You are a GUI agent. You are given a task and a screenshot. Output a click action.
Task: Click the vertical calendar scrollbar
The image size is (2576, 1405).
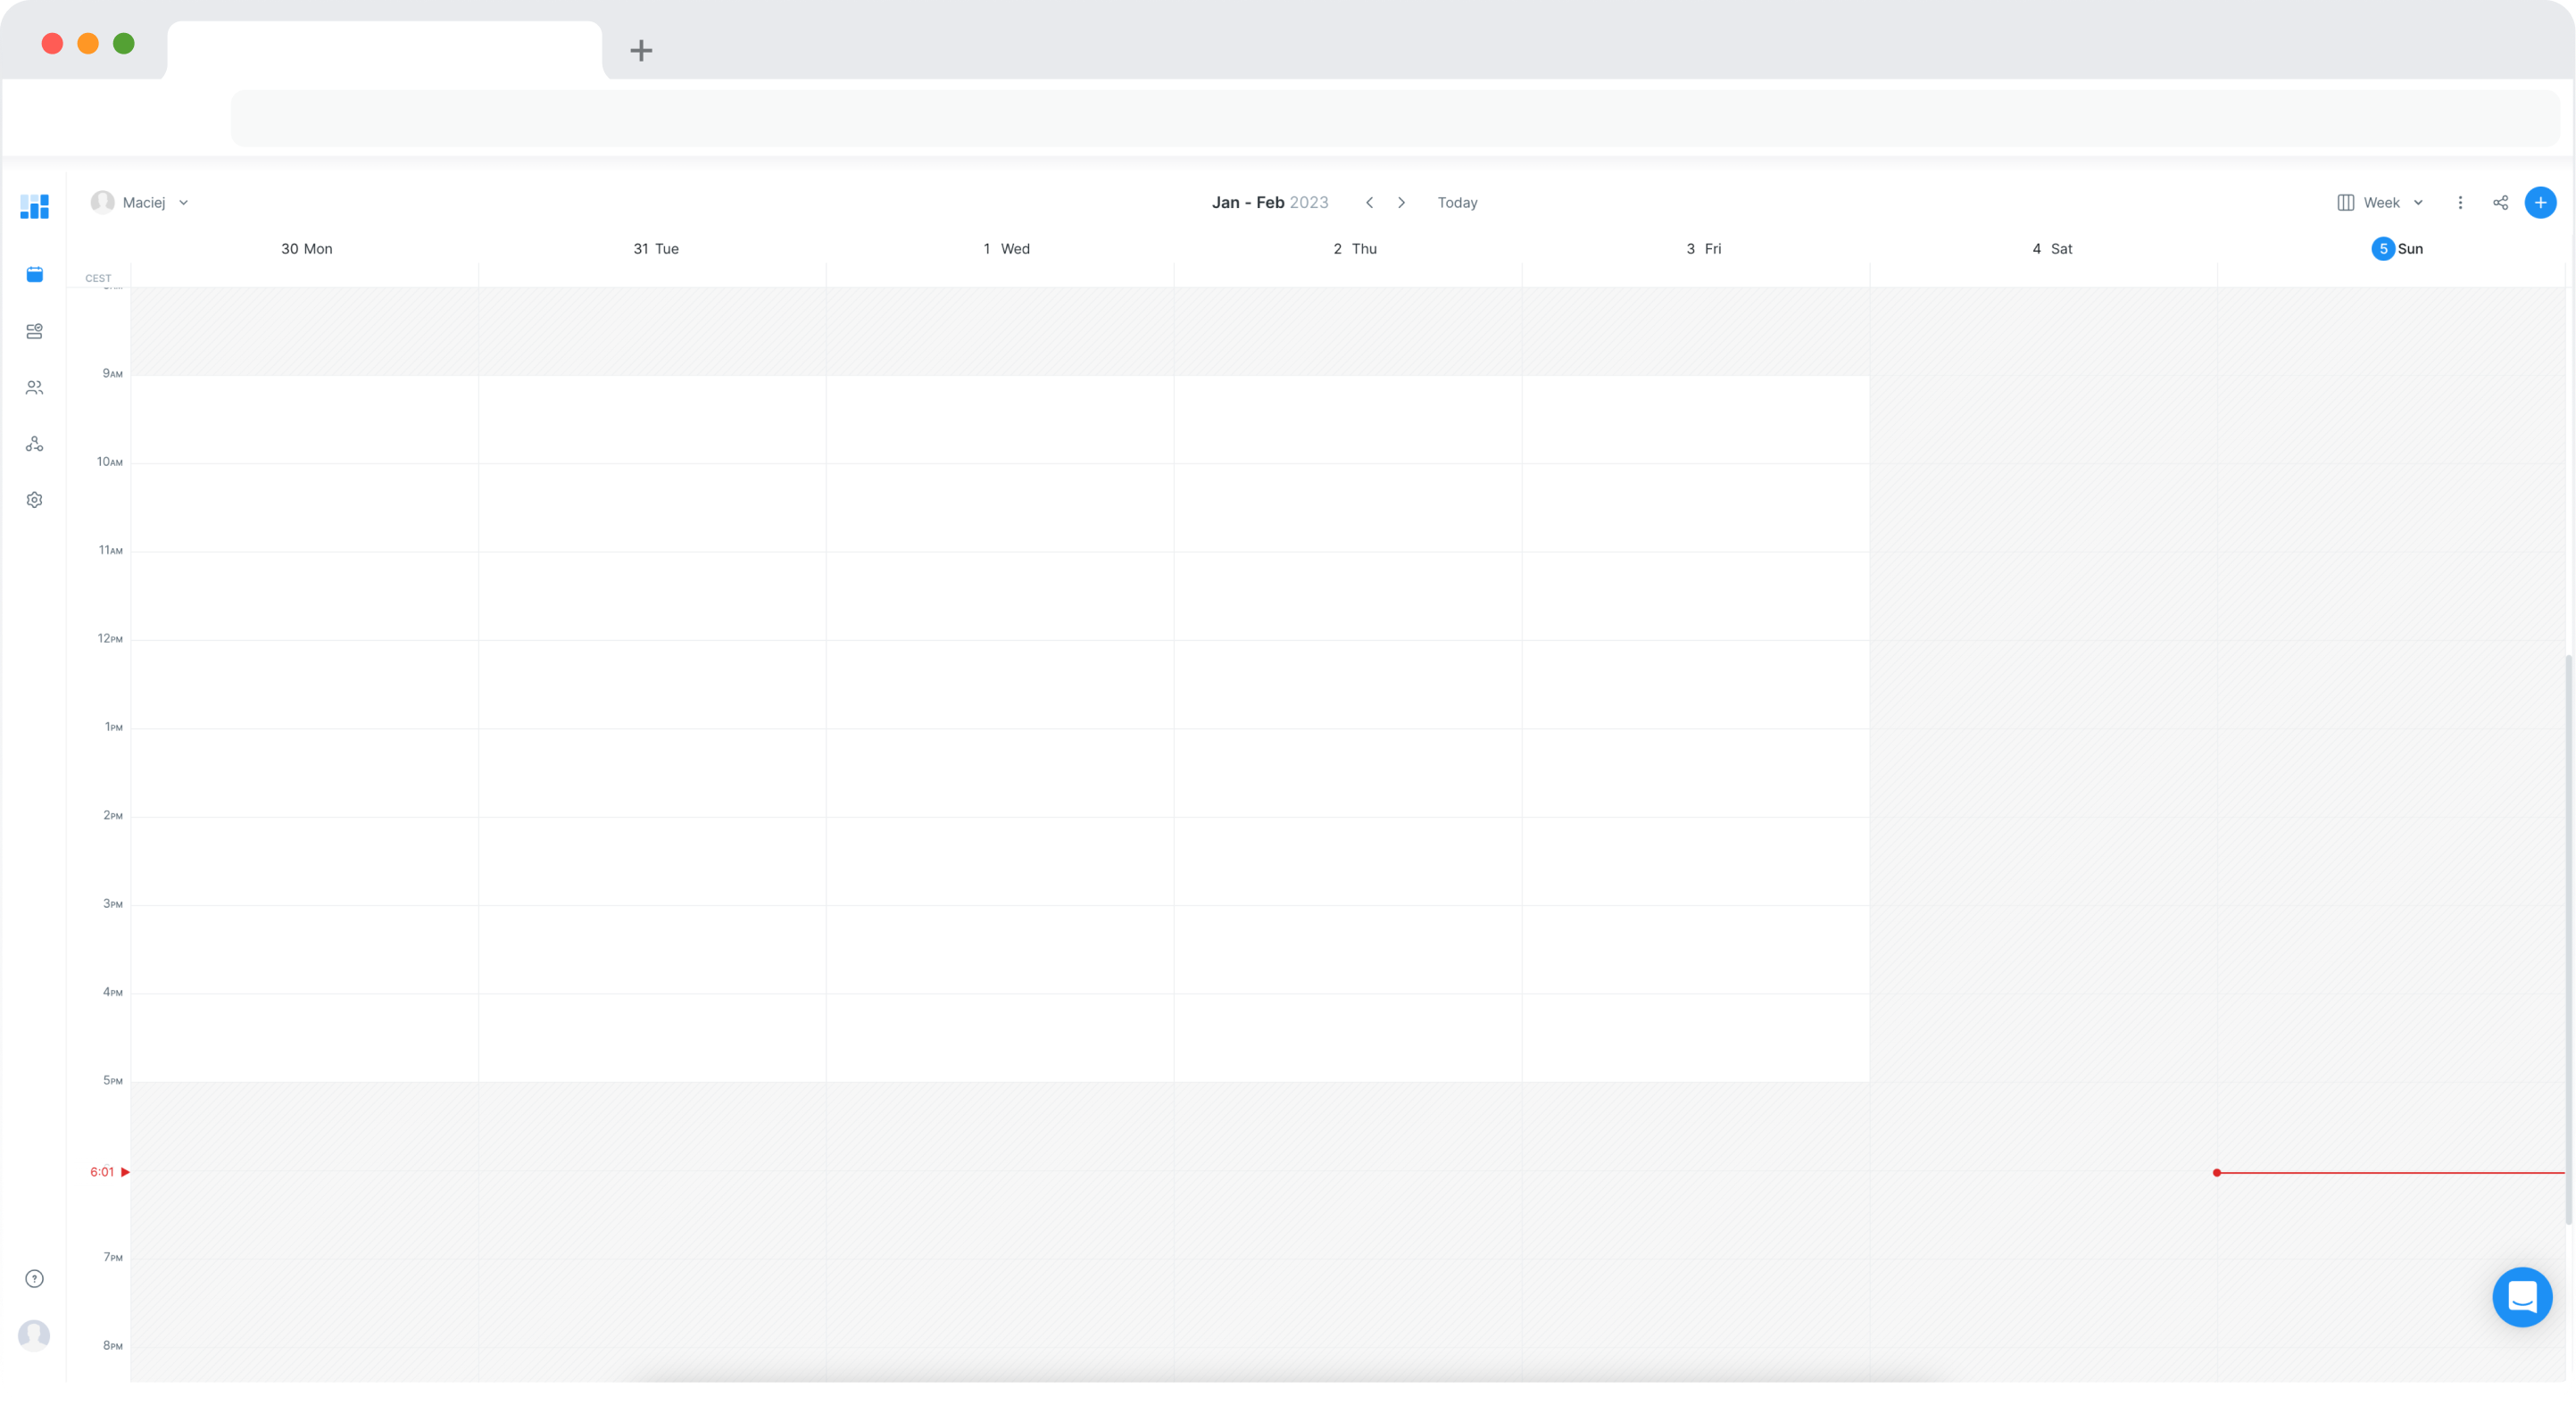tap(2567, 939)
